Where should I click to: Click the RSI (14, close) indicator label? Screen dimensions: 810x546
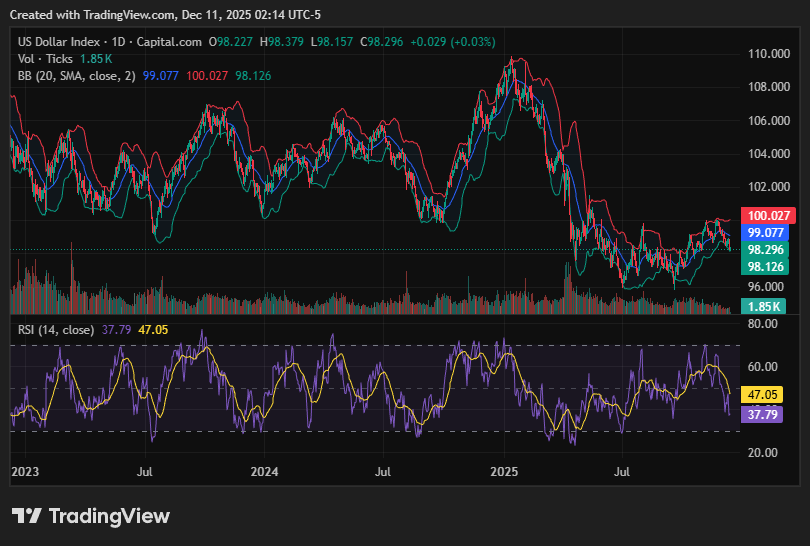pyautogui.click(x=56, y=330)
